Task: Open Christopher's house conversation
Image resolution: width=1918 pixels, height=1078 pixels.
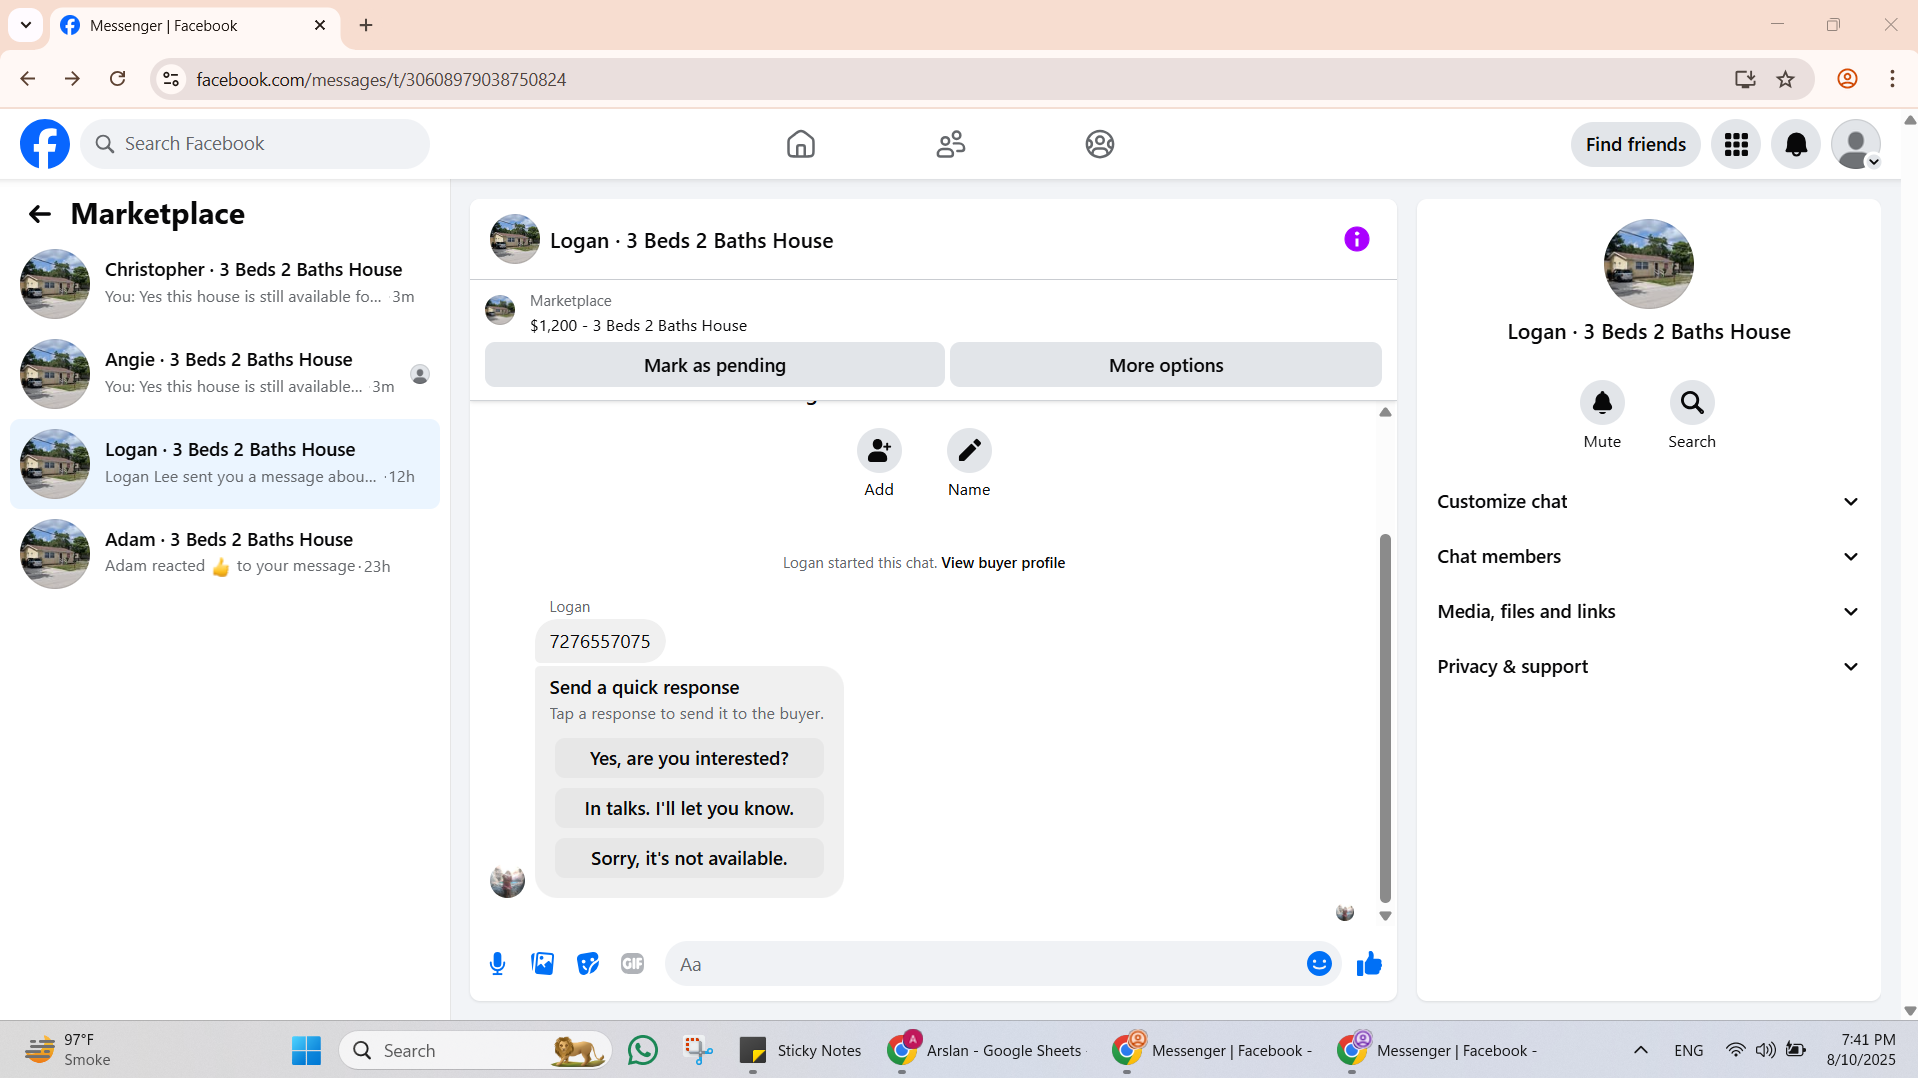Action: click(x=225, y=284)
